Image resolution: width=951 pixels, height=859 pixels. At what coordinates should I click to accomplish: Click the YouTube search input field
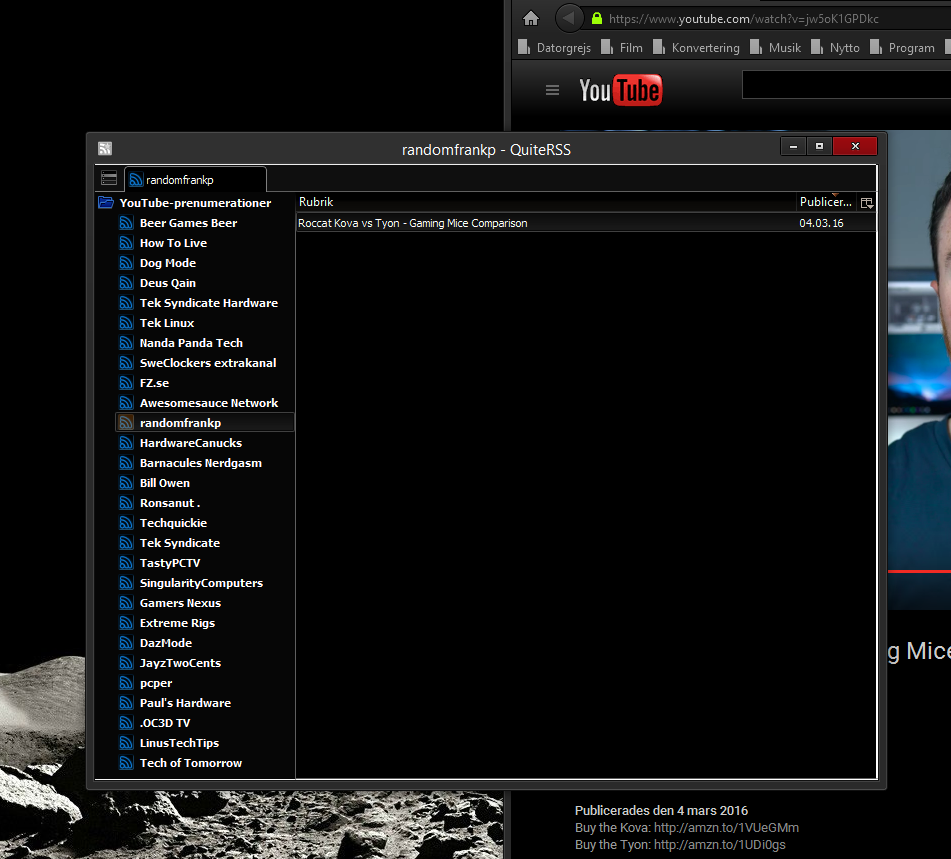coord(846,84)
